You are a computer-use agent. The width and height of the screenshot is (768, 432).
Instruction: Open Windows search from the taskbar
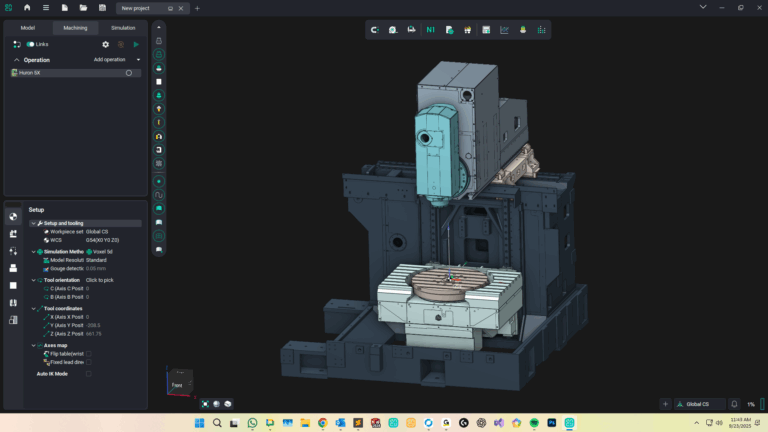217,423
